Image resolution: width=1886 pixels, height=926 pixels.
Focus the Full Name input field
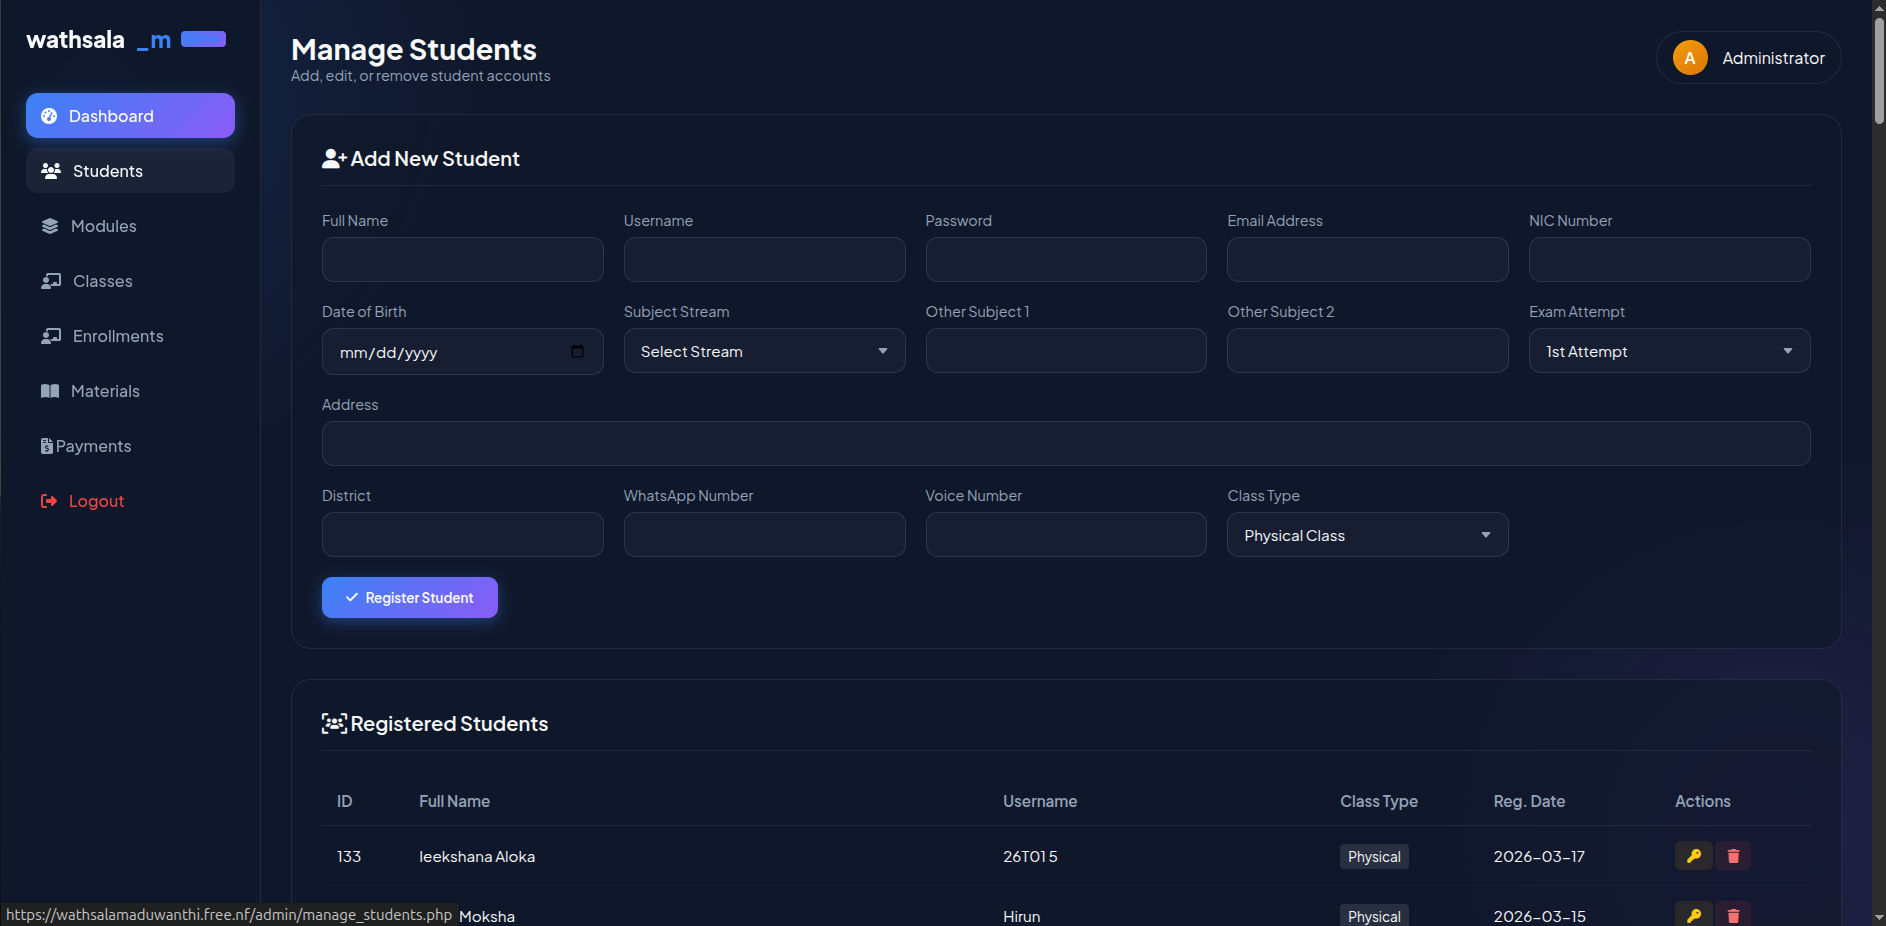pyautogui.click(x=462, y=259)
